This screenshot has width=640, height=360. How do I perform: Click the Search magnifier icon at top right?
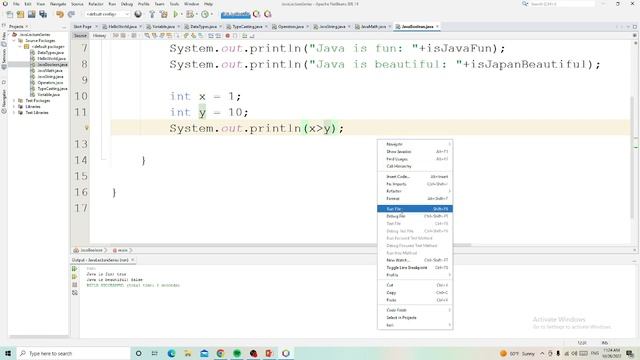(x=525, y=4)
